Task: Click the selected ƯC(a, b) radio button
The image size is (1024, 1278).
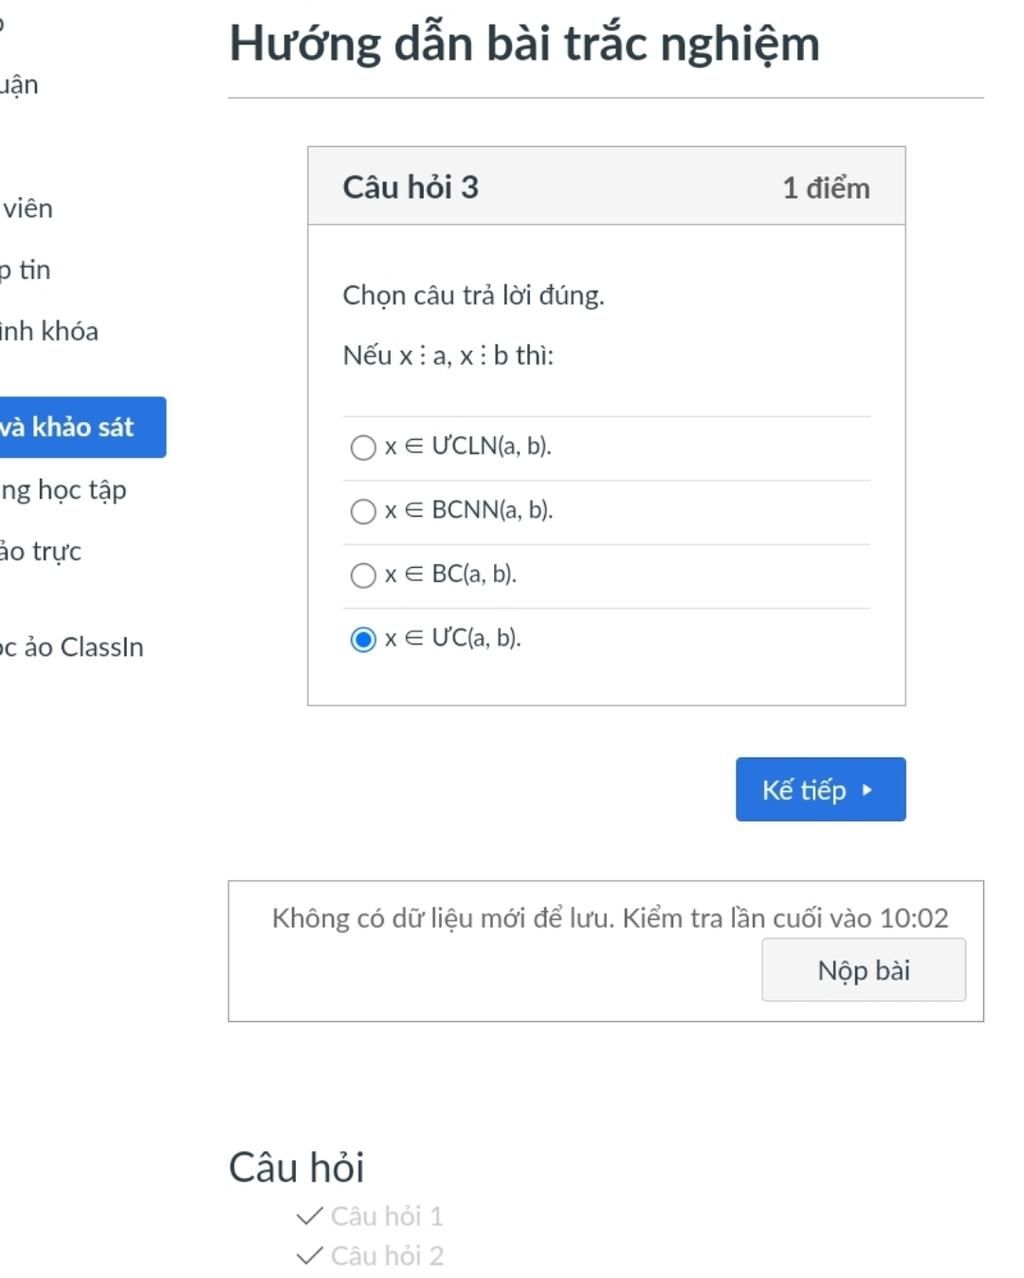Action: coord(363,639)
